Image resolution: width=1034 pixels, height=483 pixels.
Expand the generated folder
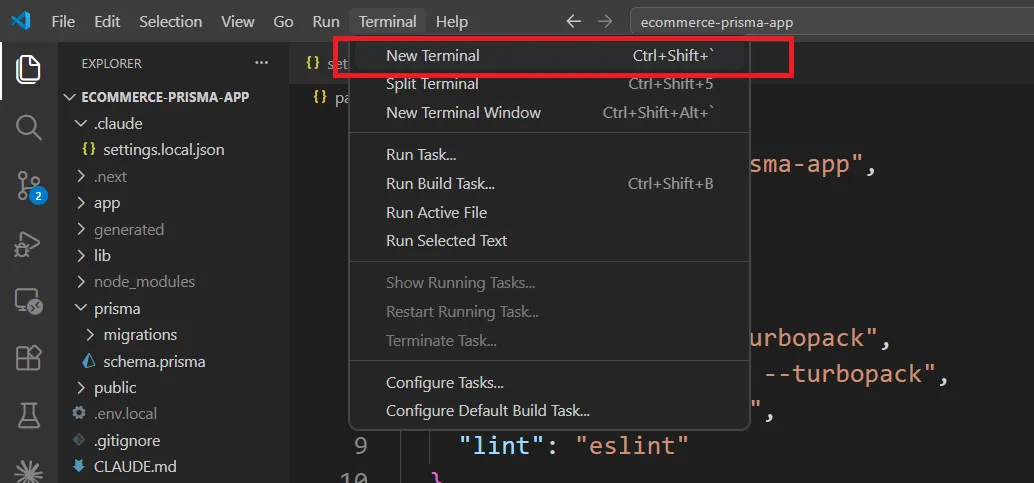click(x=80, y=230)
